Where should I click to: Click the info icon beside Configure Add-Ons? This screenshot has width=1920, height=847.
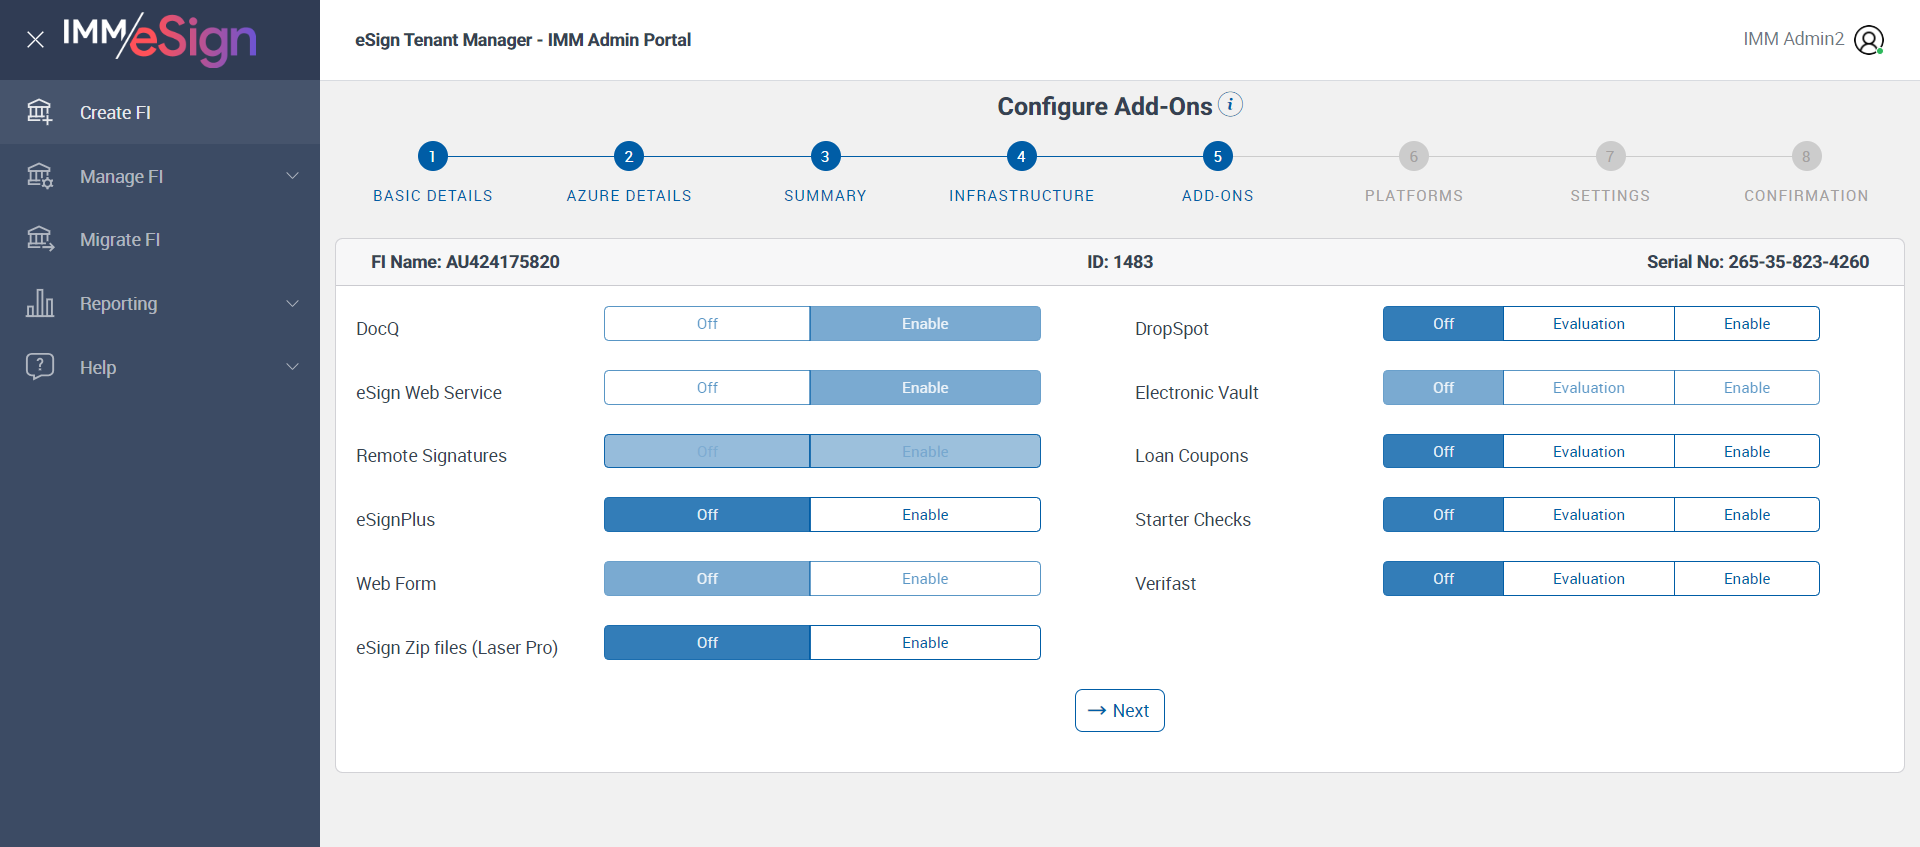point(1230,104)
